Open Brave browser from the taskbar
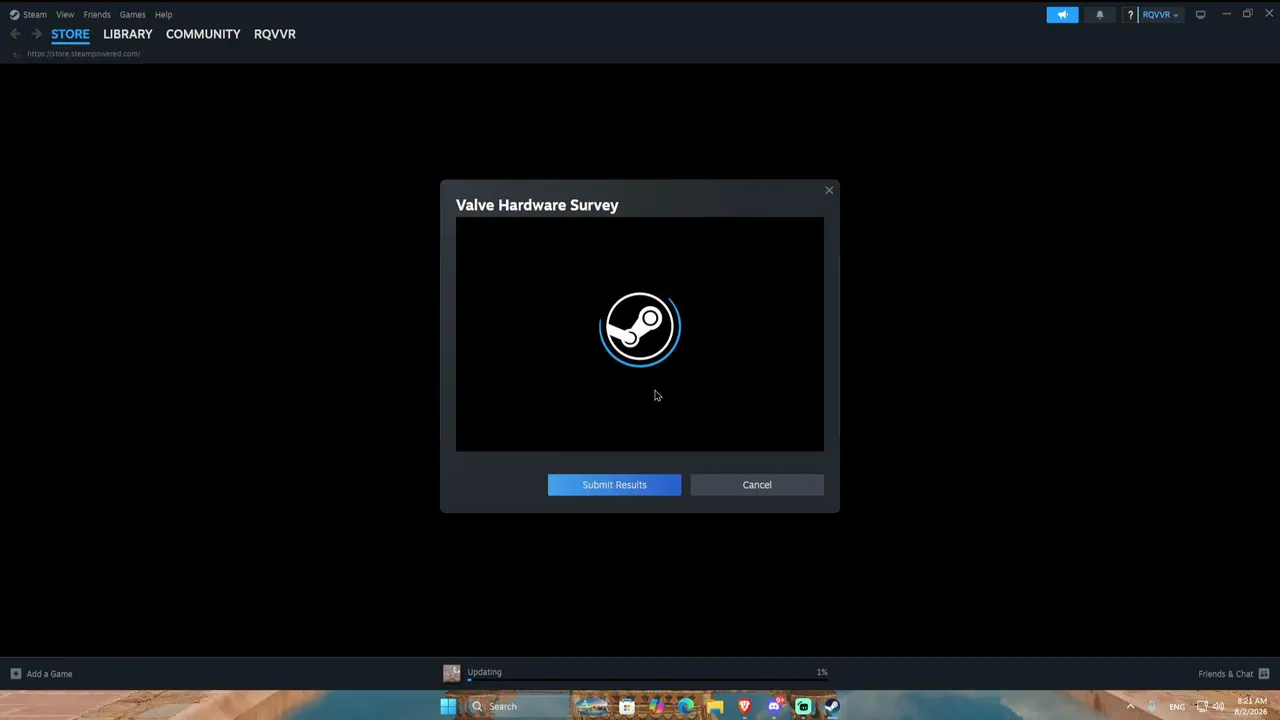Image resolution: width=1280 pixels, height=720 pixels. coord(744,707)
